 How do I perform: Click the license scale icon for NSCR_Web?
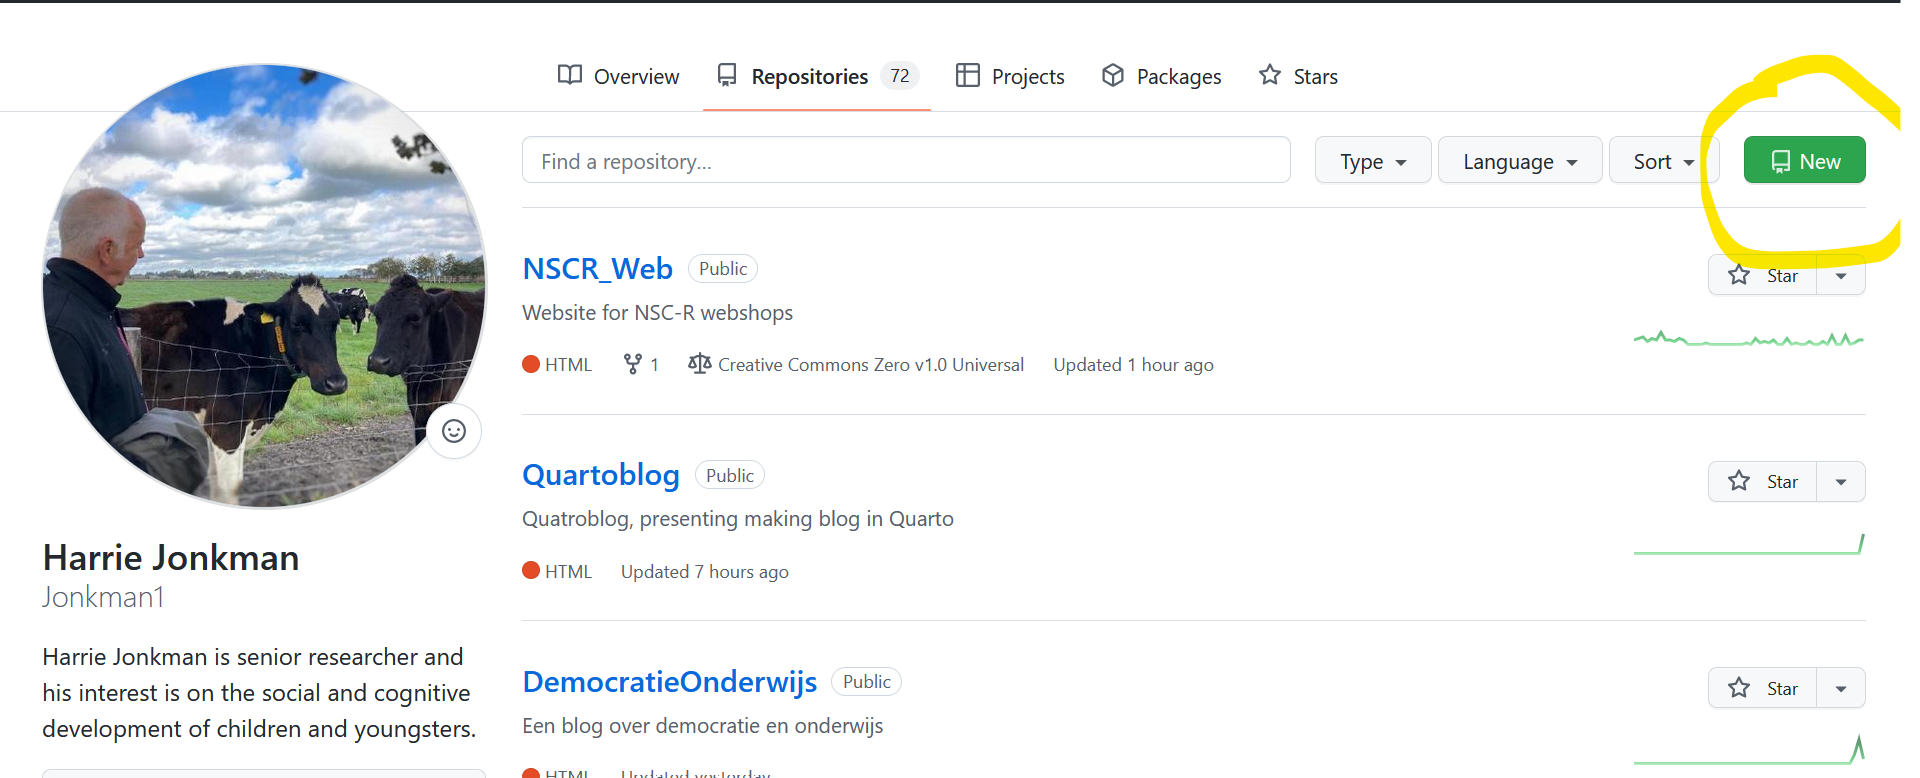pos(699,365)
